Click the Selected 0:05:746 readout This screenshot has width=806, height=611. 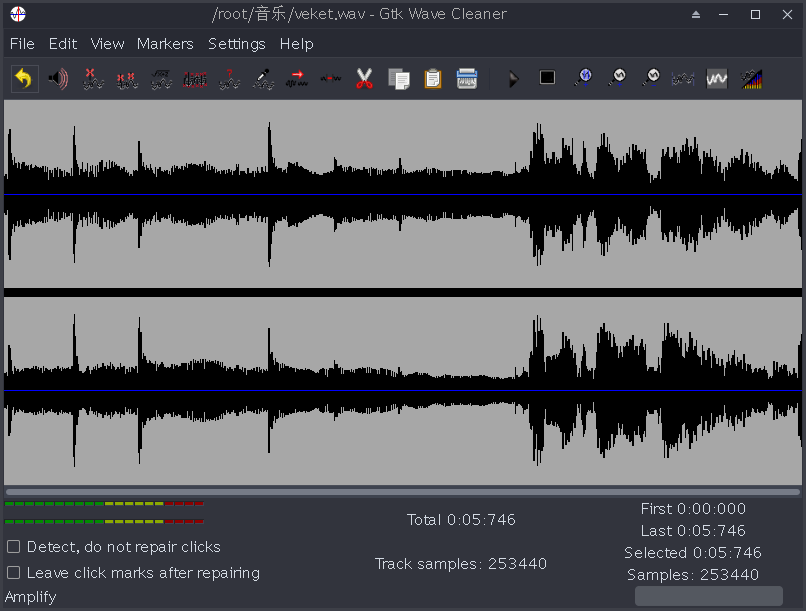pyautogui.click(x=693, y=552)
